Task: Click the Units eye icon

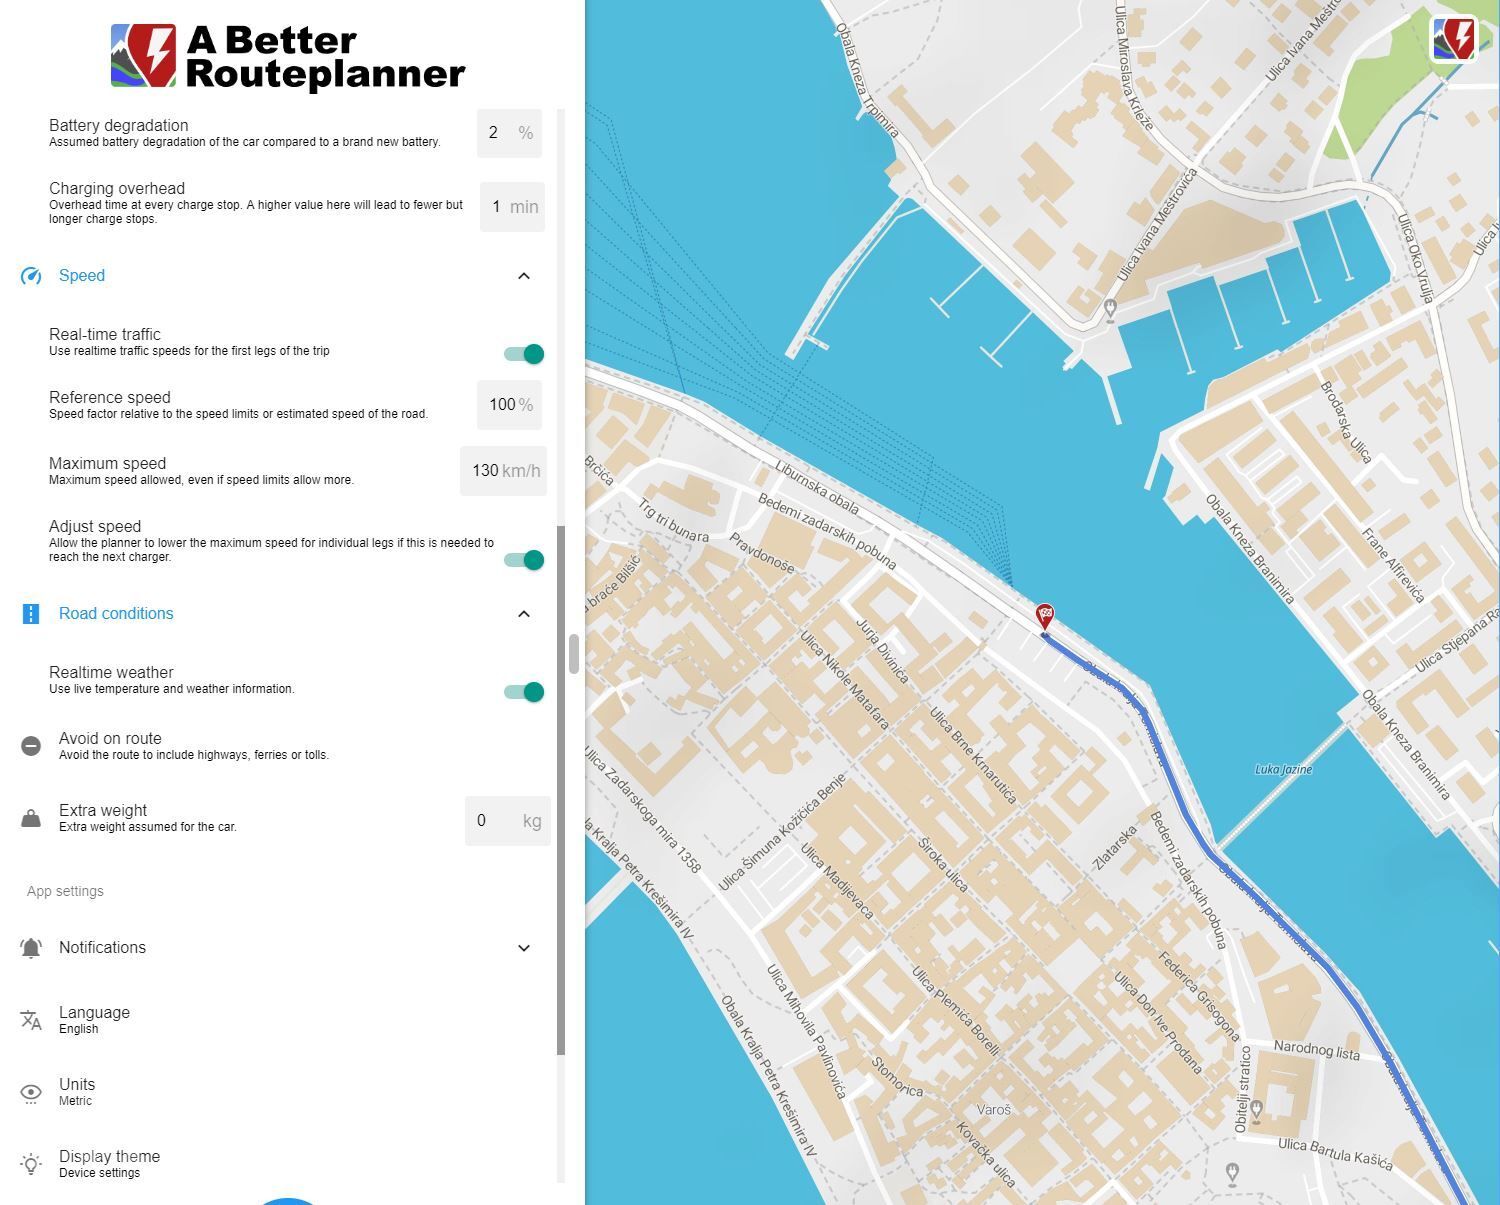Action: pos(30,1090)
